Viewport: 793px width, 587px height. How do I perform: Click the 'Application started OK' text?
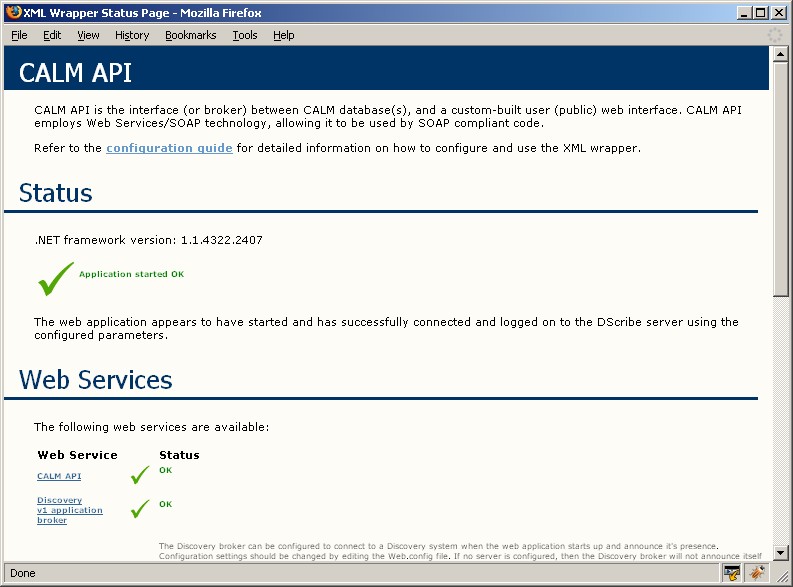131,274
